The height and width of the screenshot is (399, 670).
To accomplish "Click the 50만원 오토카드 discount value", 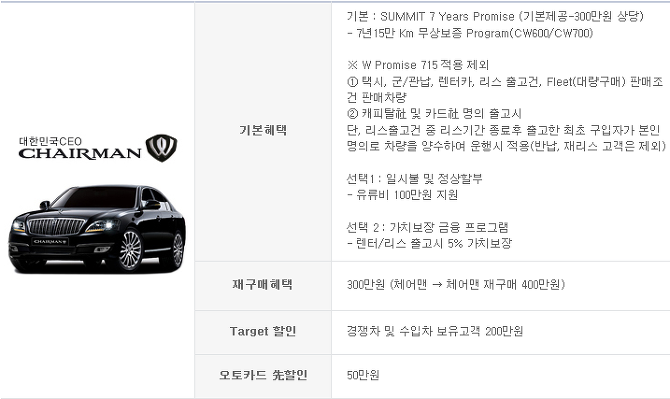I will (363, 375).
